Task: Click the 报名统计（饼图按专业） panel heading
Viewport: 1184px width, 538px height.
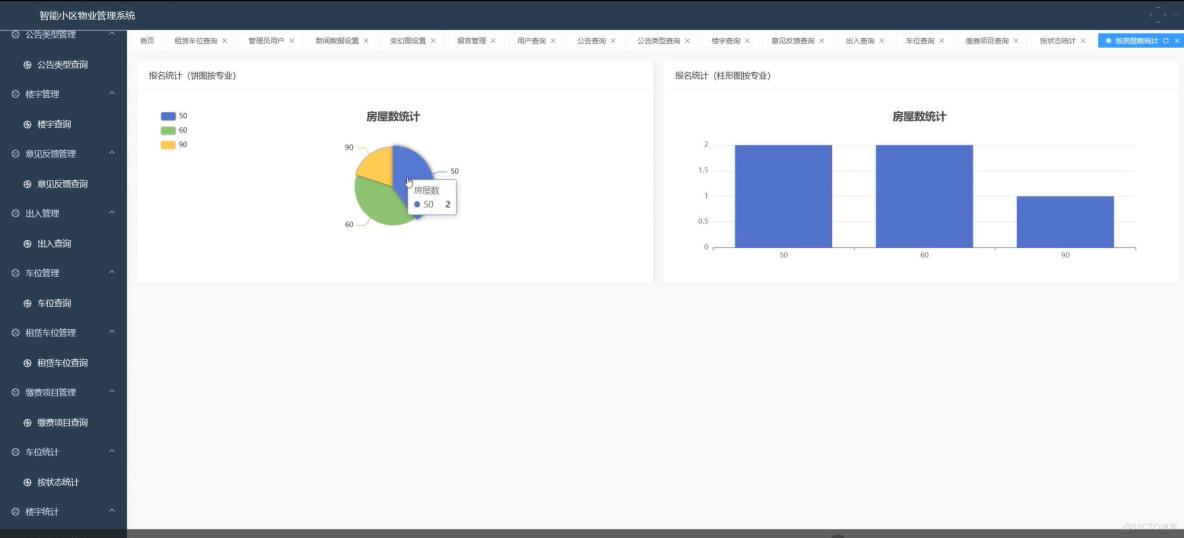Action: point(194,76)
